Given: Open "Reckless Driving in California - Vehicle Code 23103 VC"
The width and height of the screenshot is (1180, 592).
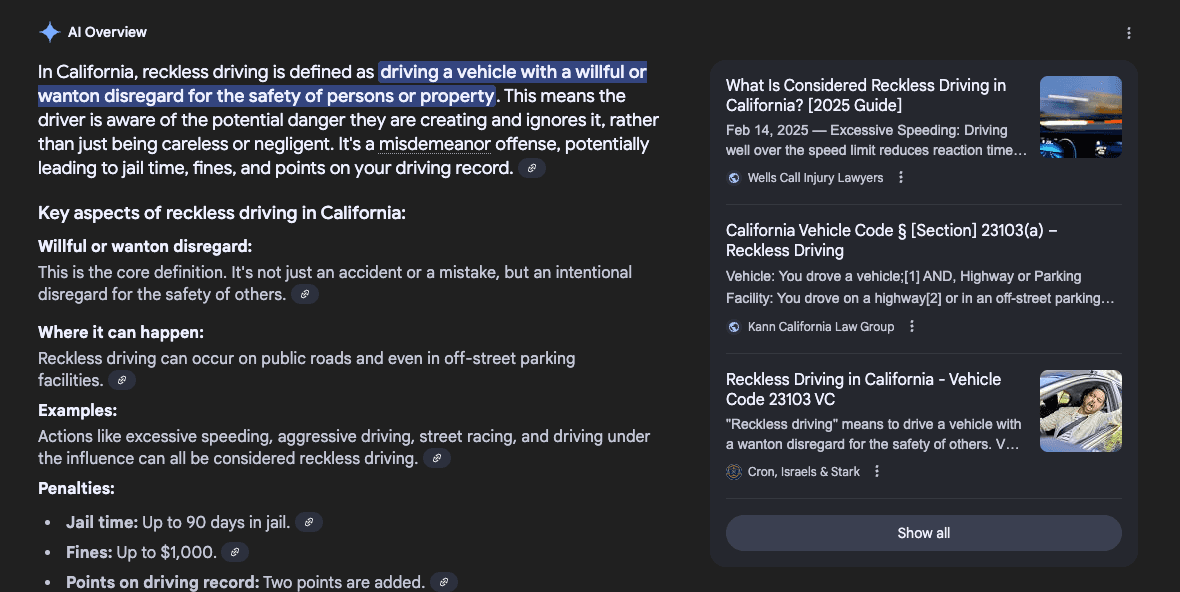Looking at the screenshot, I should point(863,389).
